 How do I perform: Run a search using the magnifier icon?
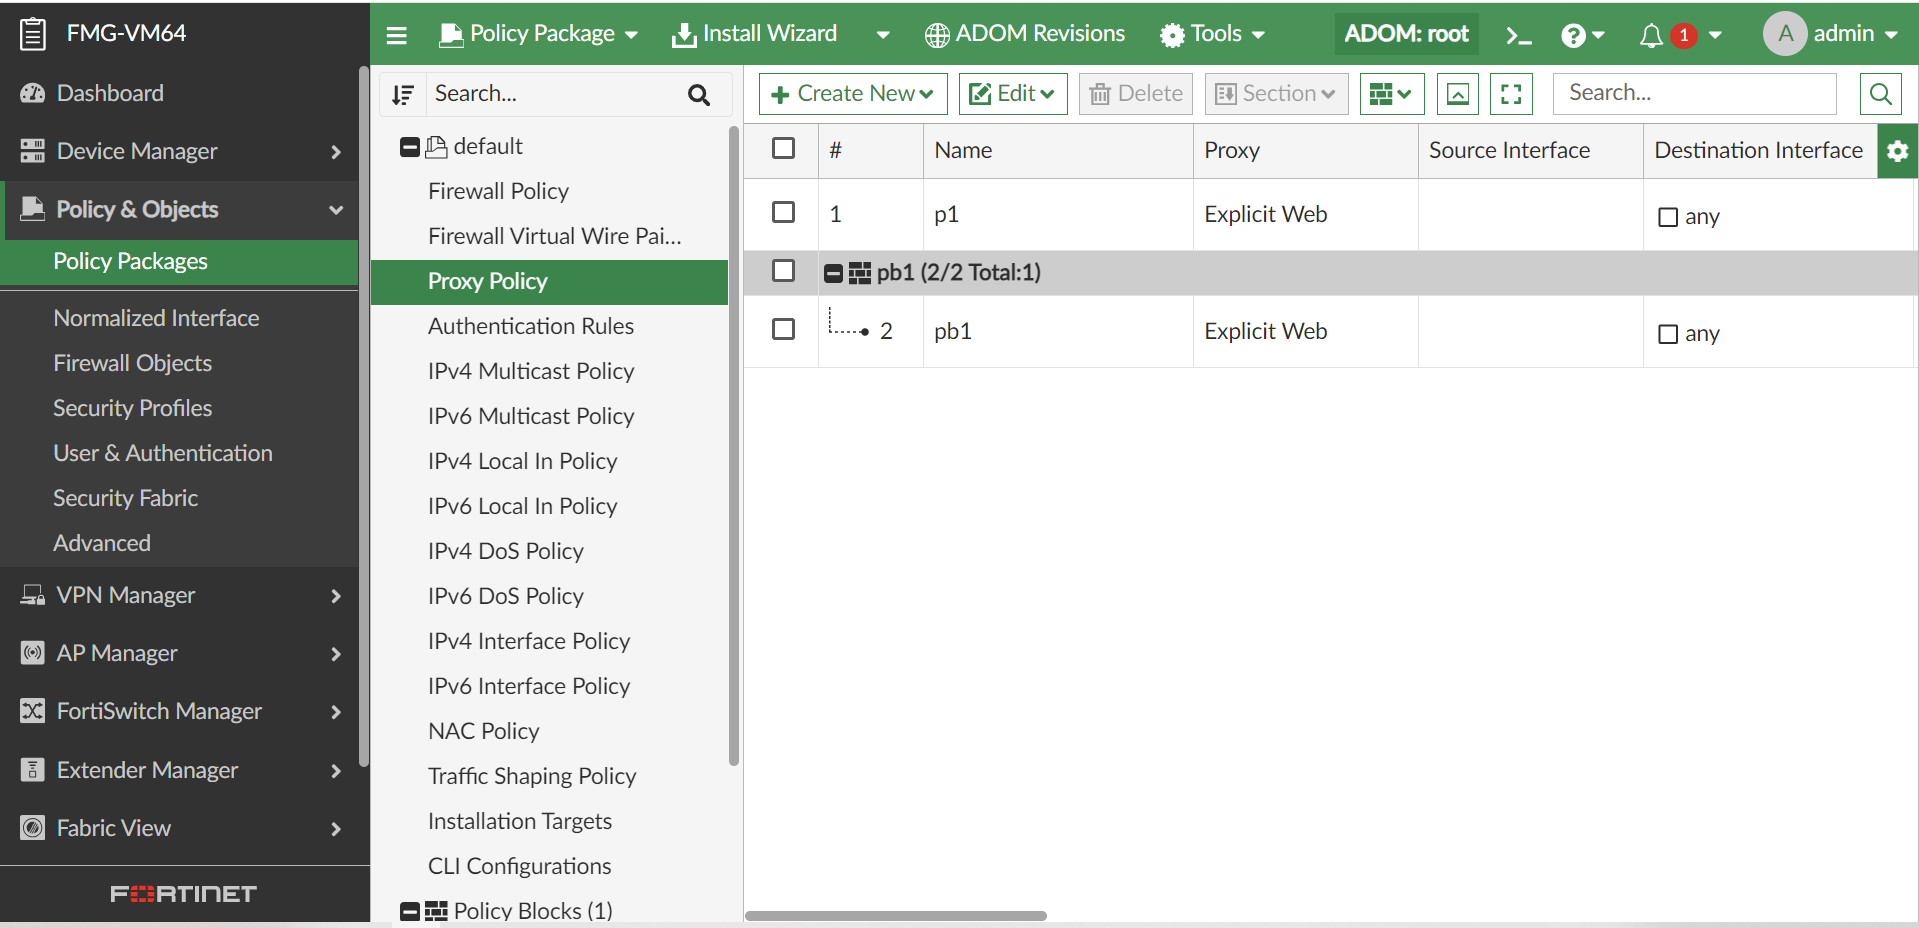[x=1879, y=93]
